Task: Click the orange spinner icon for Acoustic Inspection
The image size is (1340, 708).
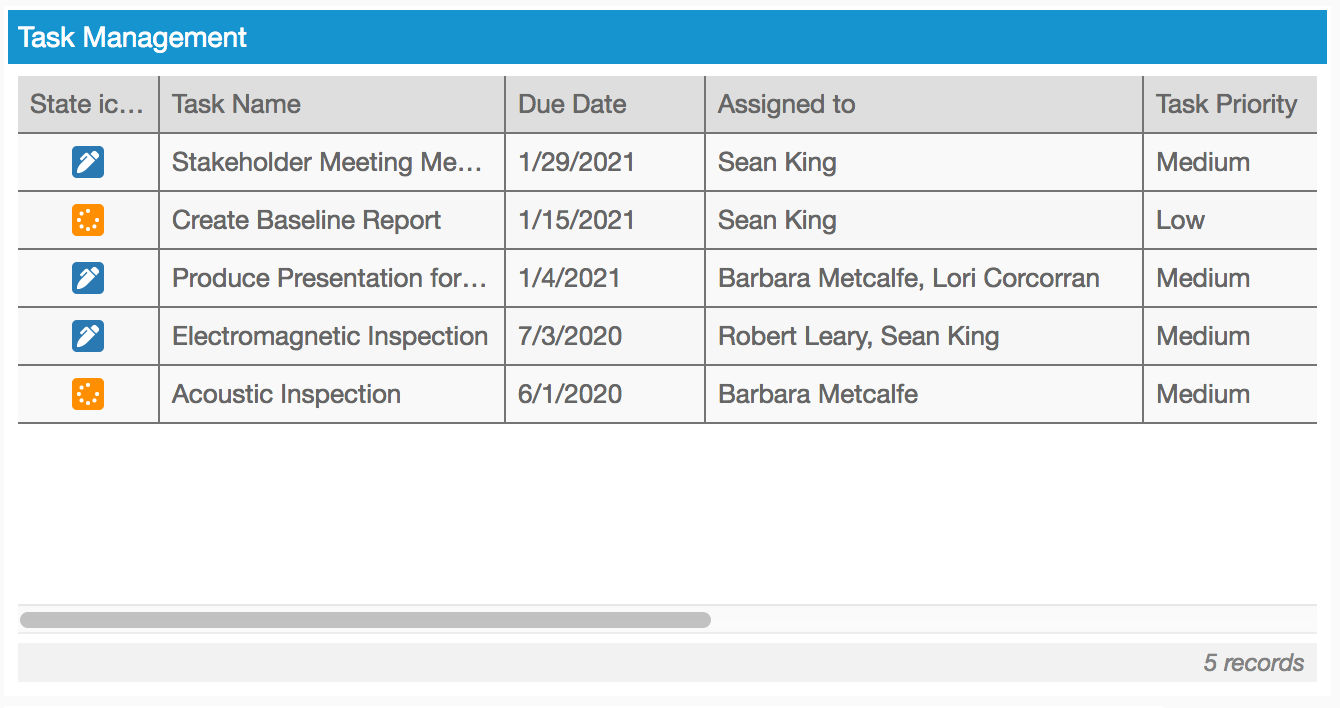Action: (88, 394)
